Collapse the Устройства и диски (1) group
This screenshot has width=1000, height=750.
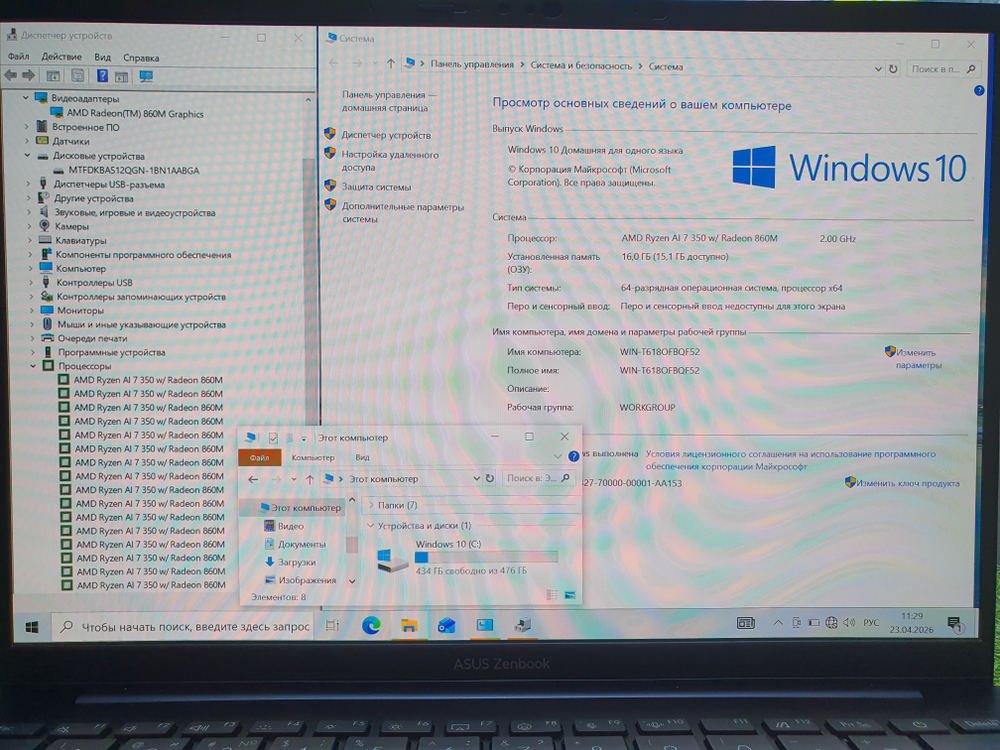pyautogui.click(x=371, y=525)
